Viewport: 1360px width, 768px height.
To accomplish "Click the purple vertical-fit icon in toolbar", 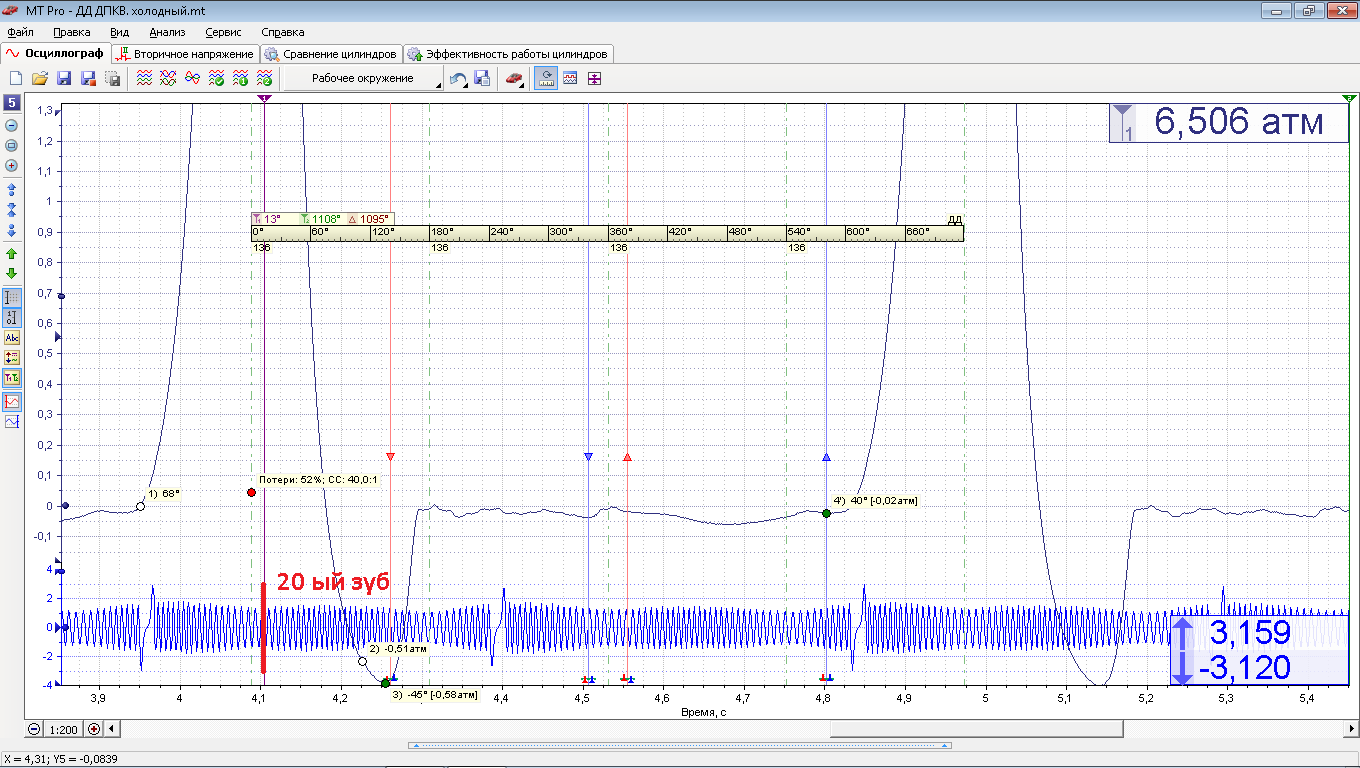I will (595, 78).
